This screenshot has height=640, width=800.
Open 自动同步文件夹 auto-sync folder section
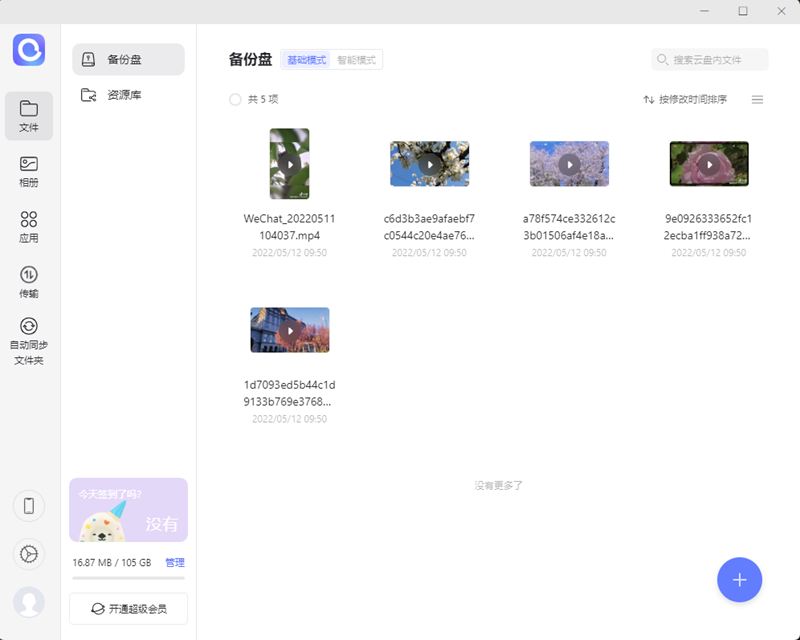pyautogui.click(x=29, y=340)
